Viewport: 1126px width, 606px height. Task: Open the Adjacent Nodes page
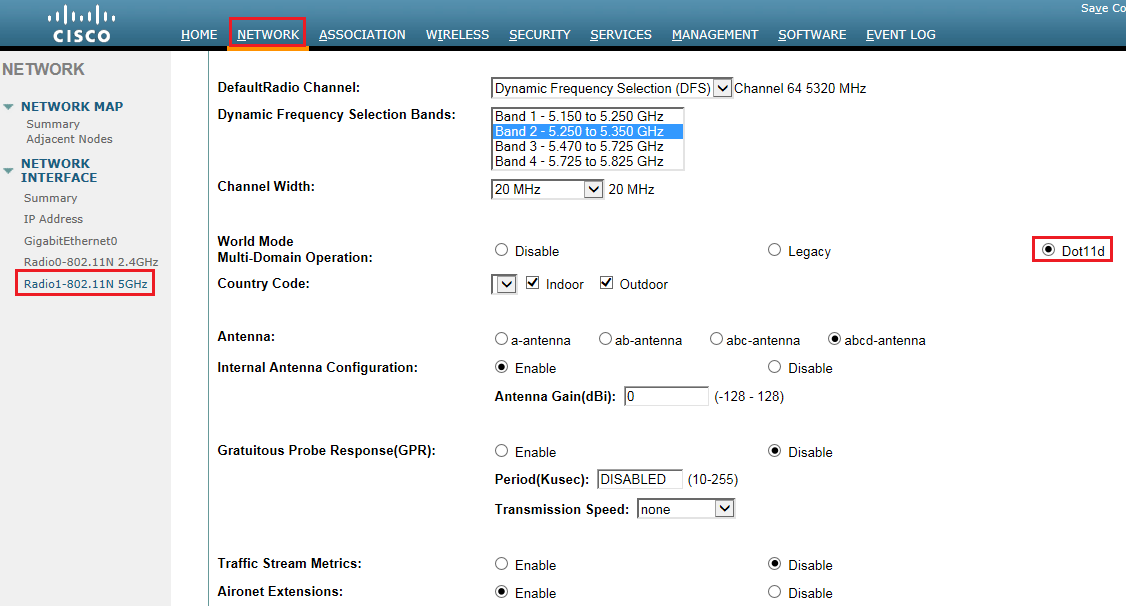(70, 139)
